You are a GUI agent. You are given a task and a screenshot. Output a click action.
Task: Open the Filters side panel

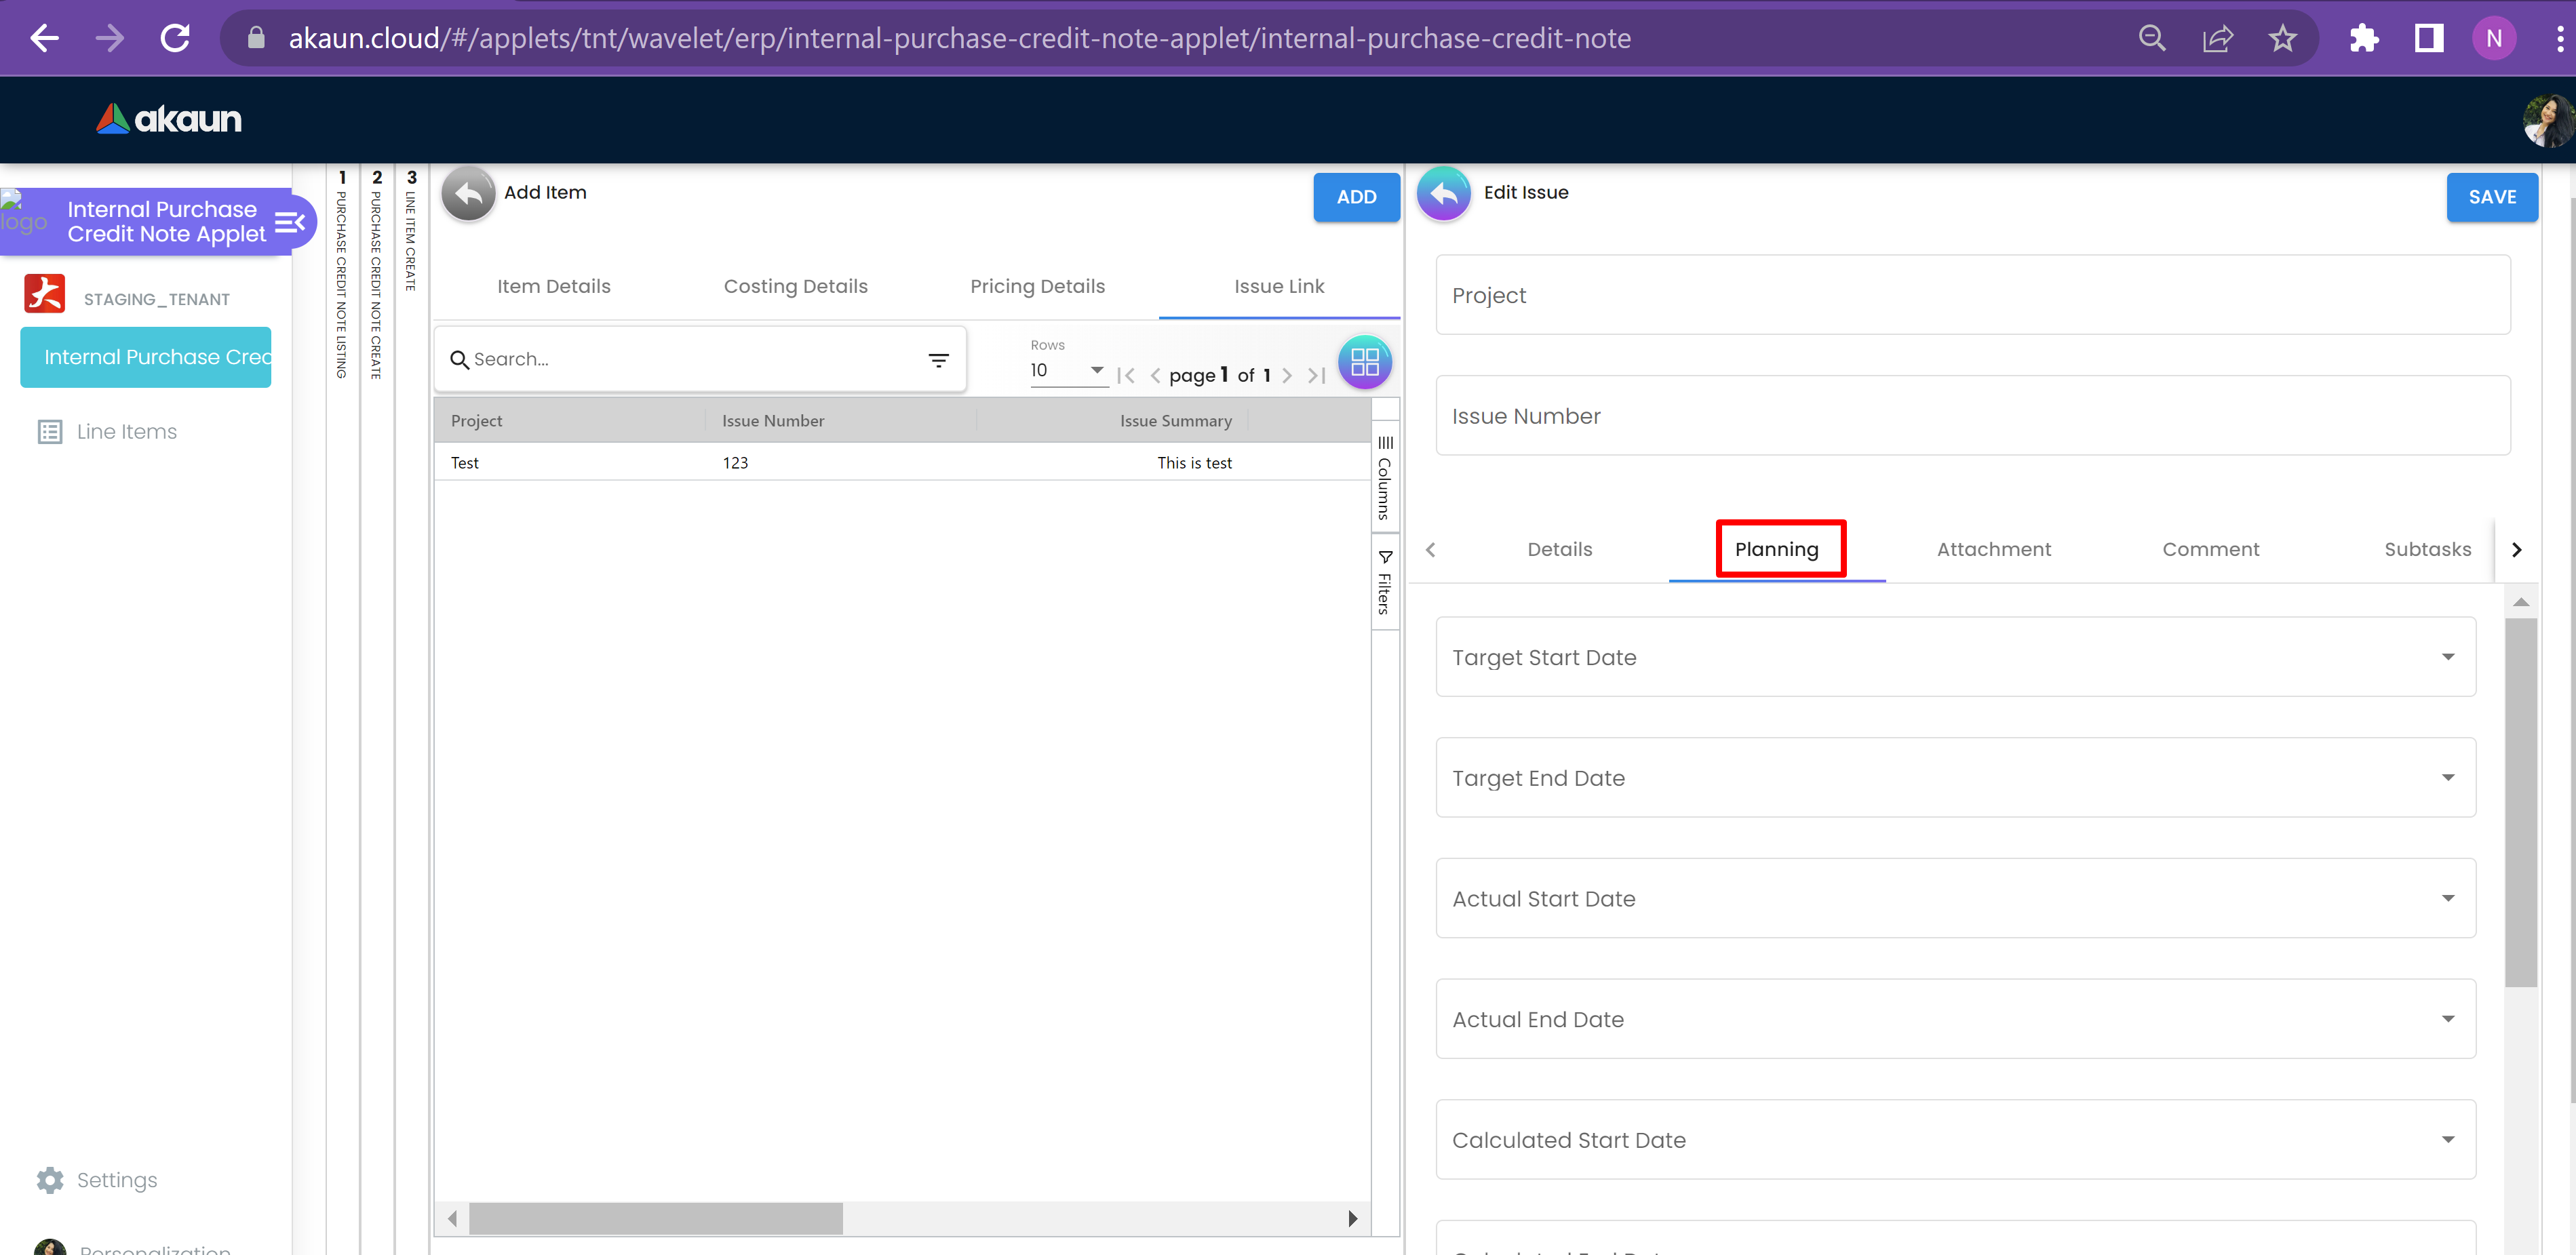click(1384, 583)
